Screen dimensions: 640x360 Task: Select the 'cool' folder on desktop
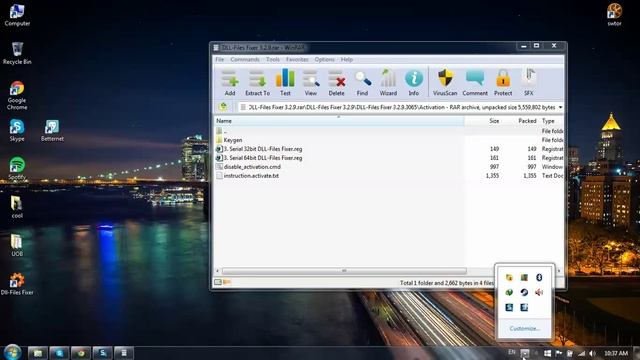coord(17,207)
